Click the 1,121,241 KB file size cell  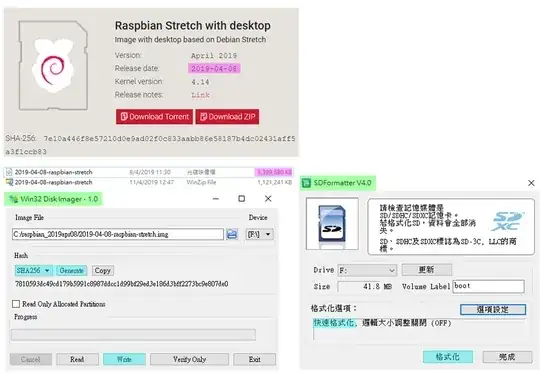[274, 182]
